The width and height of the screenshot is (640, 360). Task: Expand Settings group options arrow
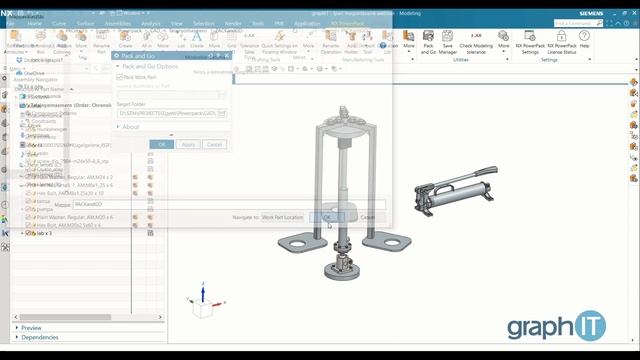click(x=590, y=60)
